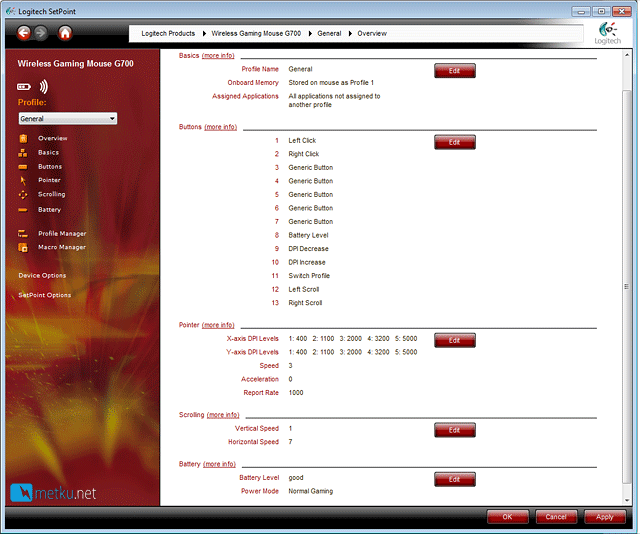Expand breadcrumb arrow after Logitech Products
This screenshot has width=640, height=534.
[204, 33]
